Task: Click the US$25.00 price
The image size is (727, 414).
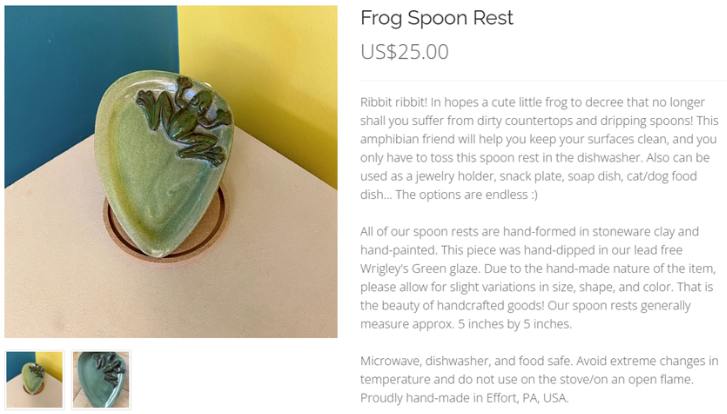Action: coord(404,51)
